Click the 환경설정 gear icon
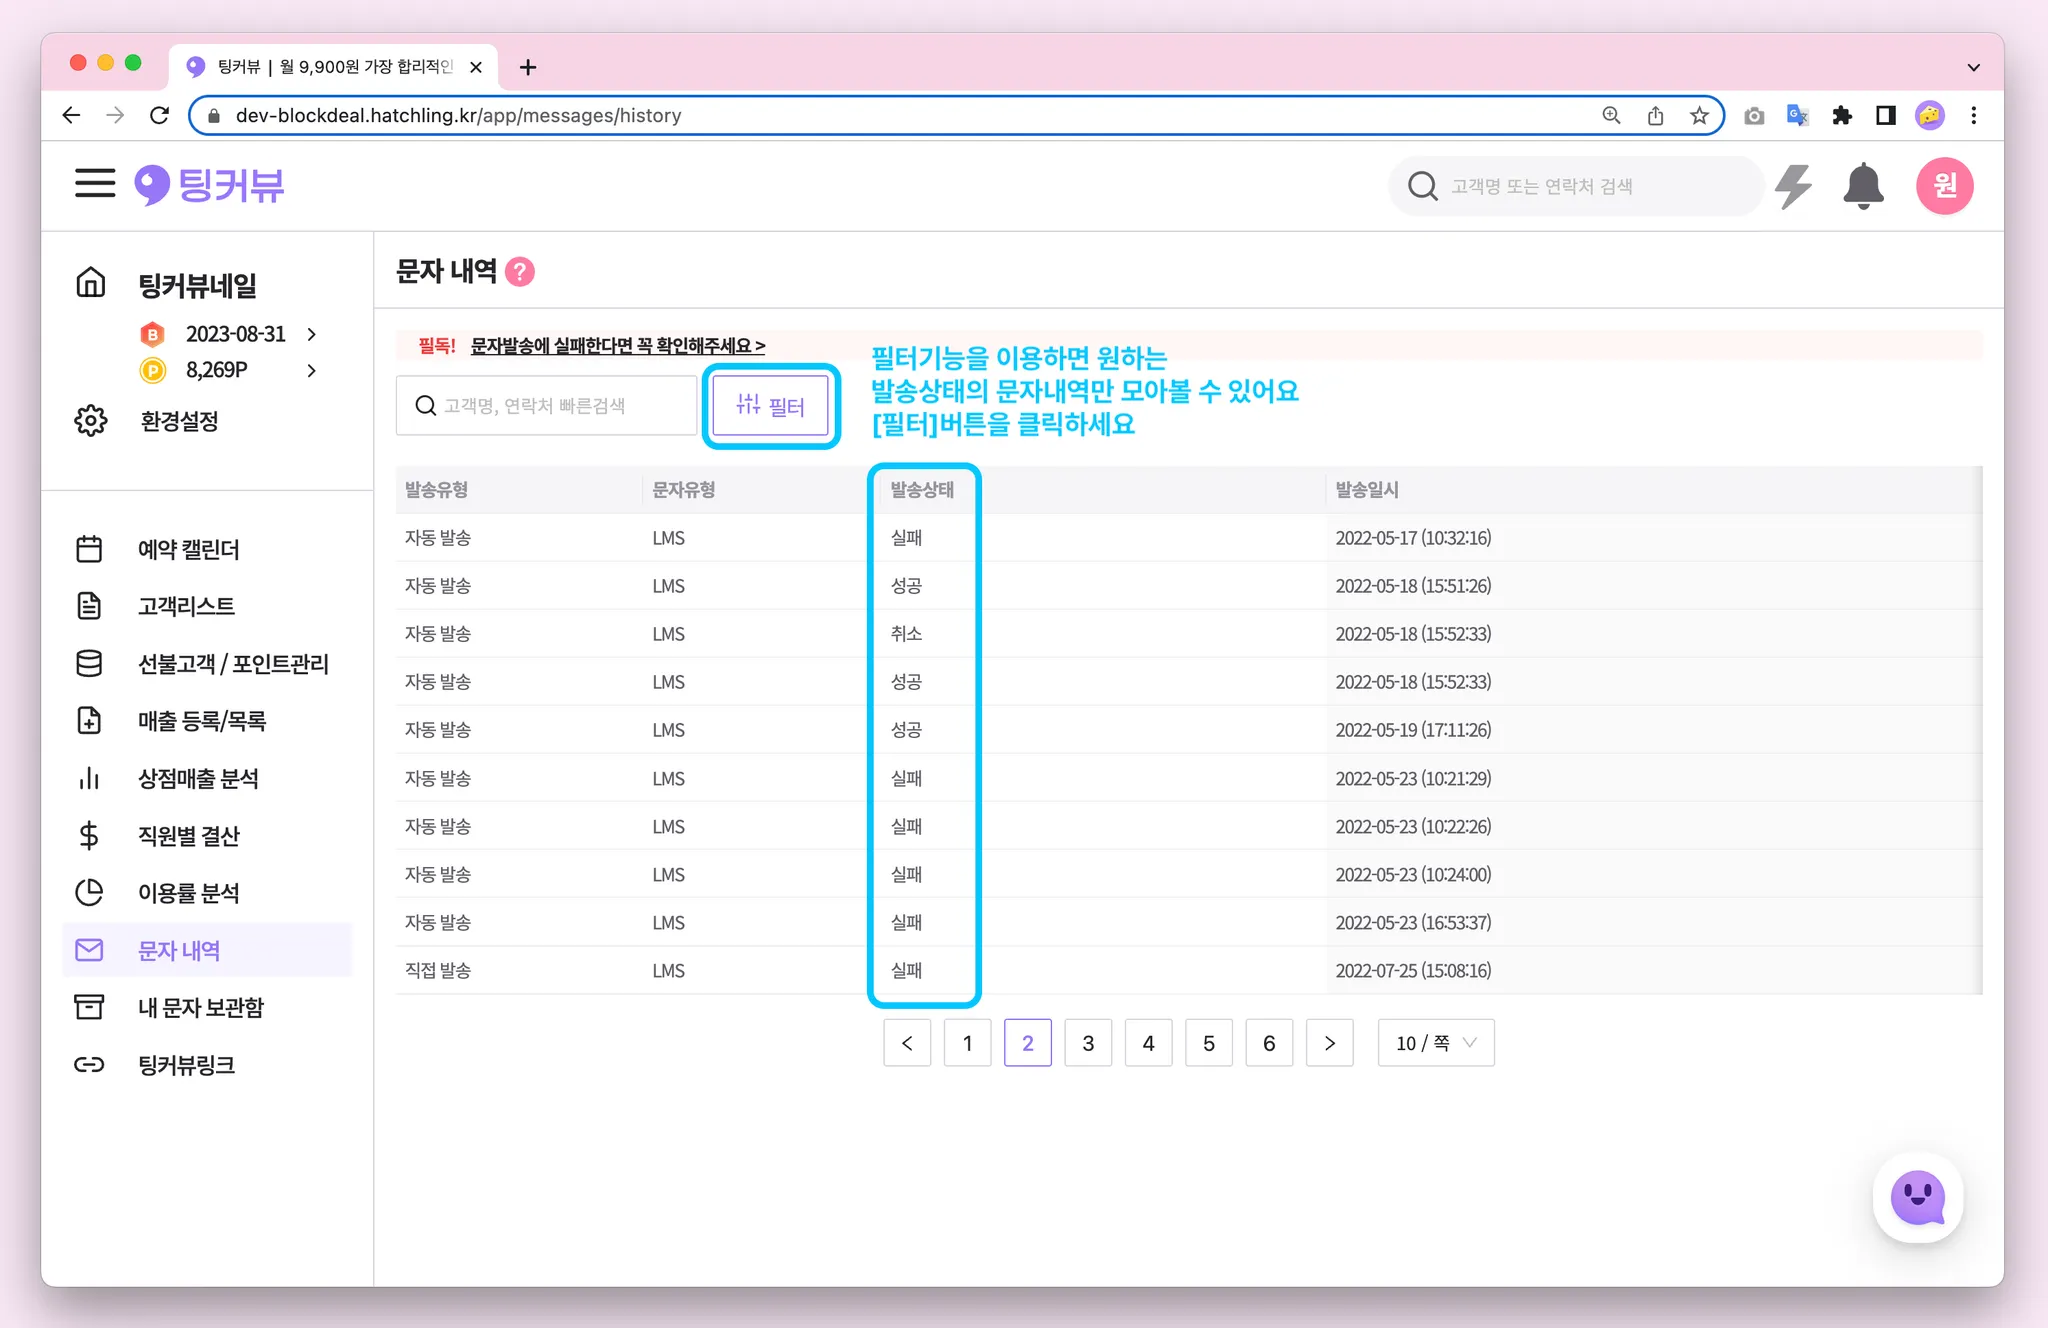This screenshot has height=1328, width=2048. (x=91, y=421)
